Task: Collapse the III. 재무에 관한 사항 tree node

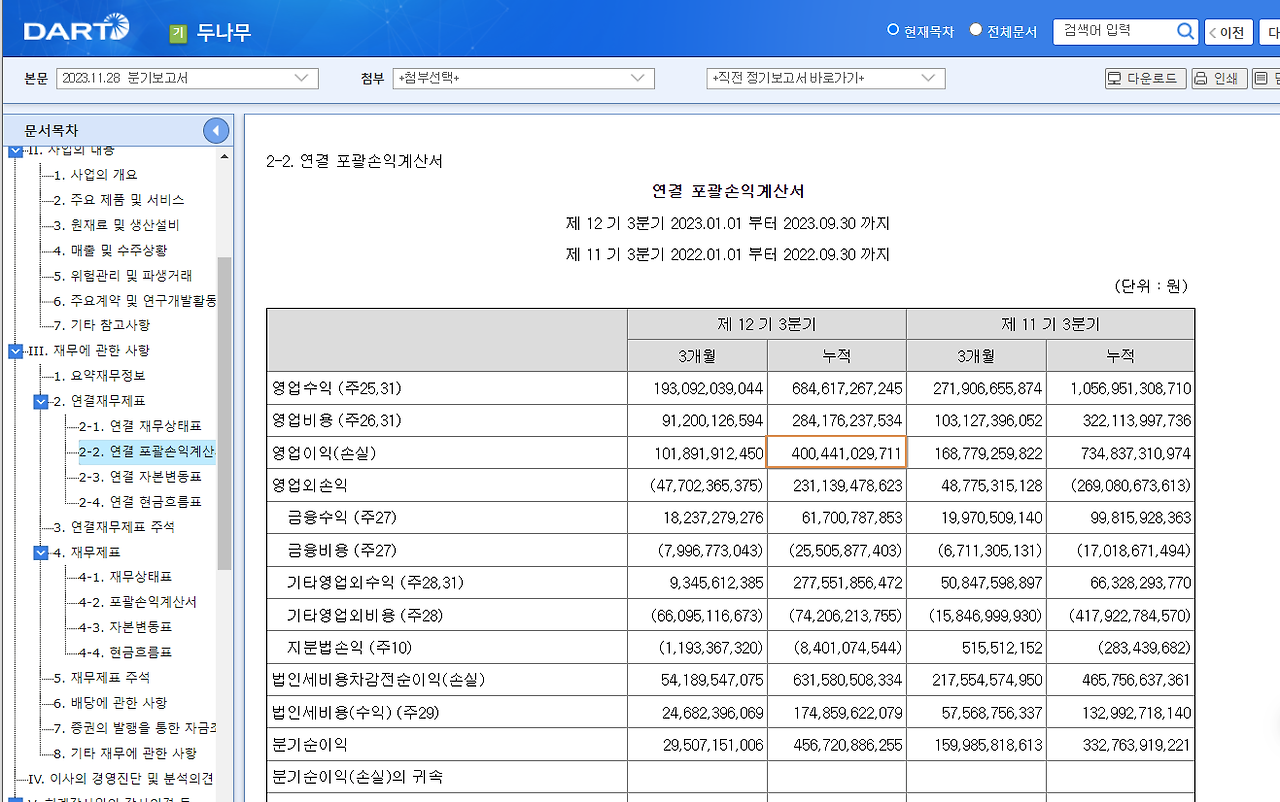Action: pyautogui.click(x=15, y=351)
